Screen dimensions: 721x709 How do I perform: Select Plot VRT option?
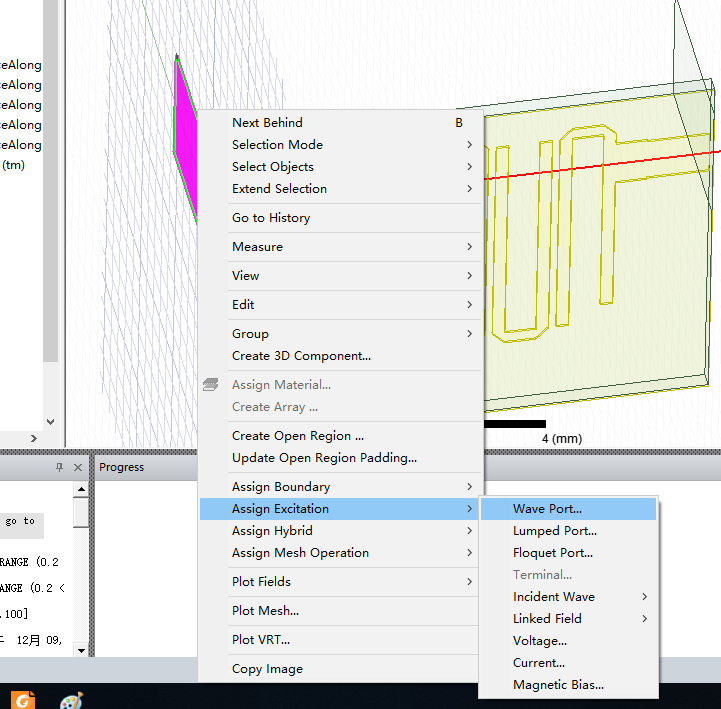339,640
